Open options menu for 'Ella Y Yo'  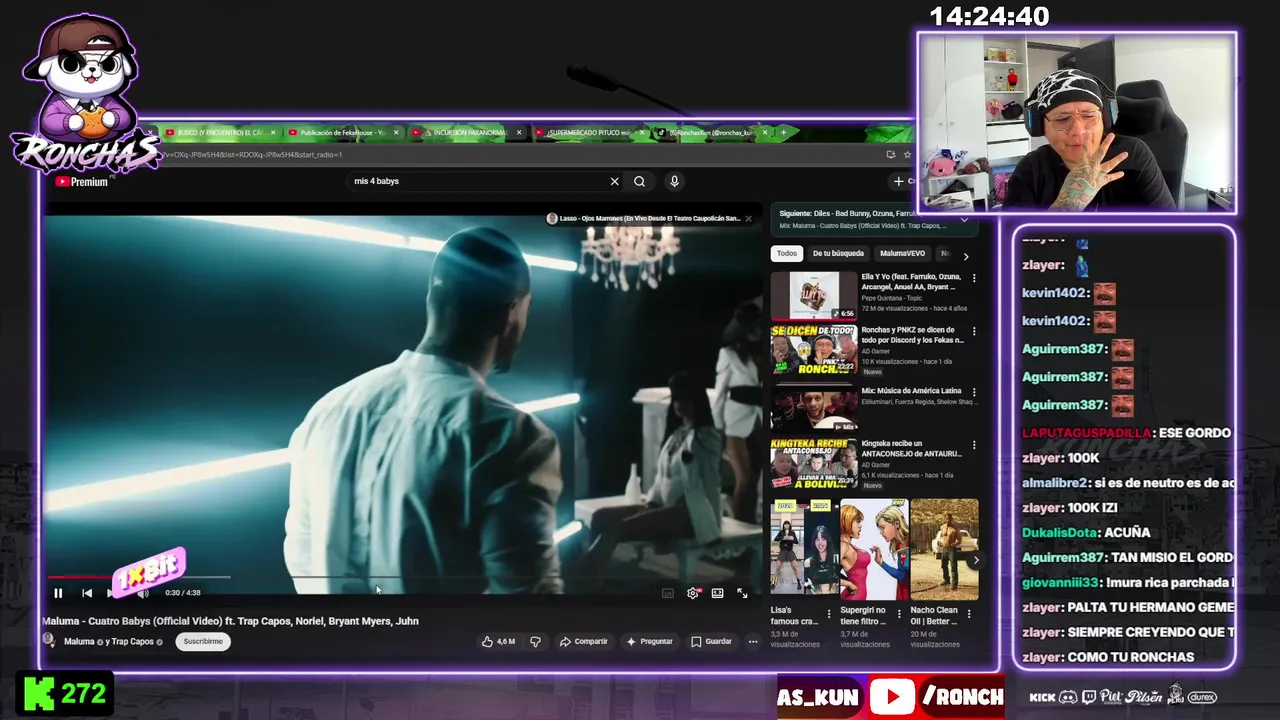[x=974, y=278]
